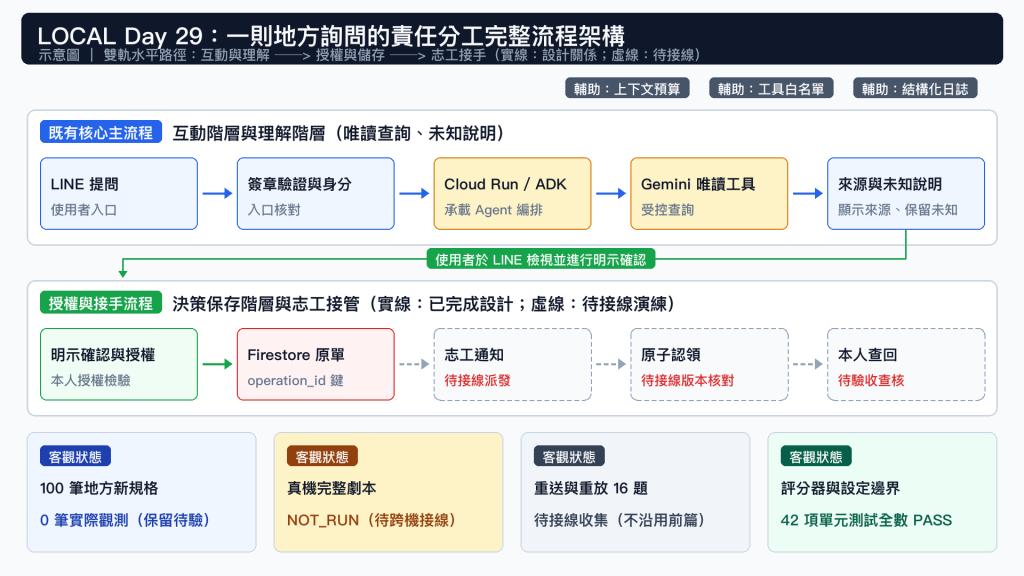Click the dashed 志工通知 box

512,364
